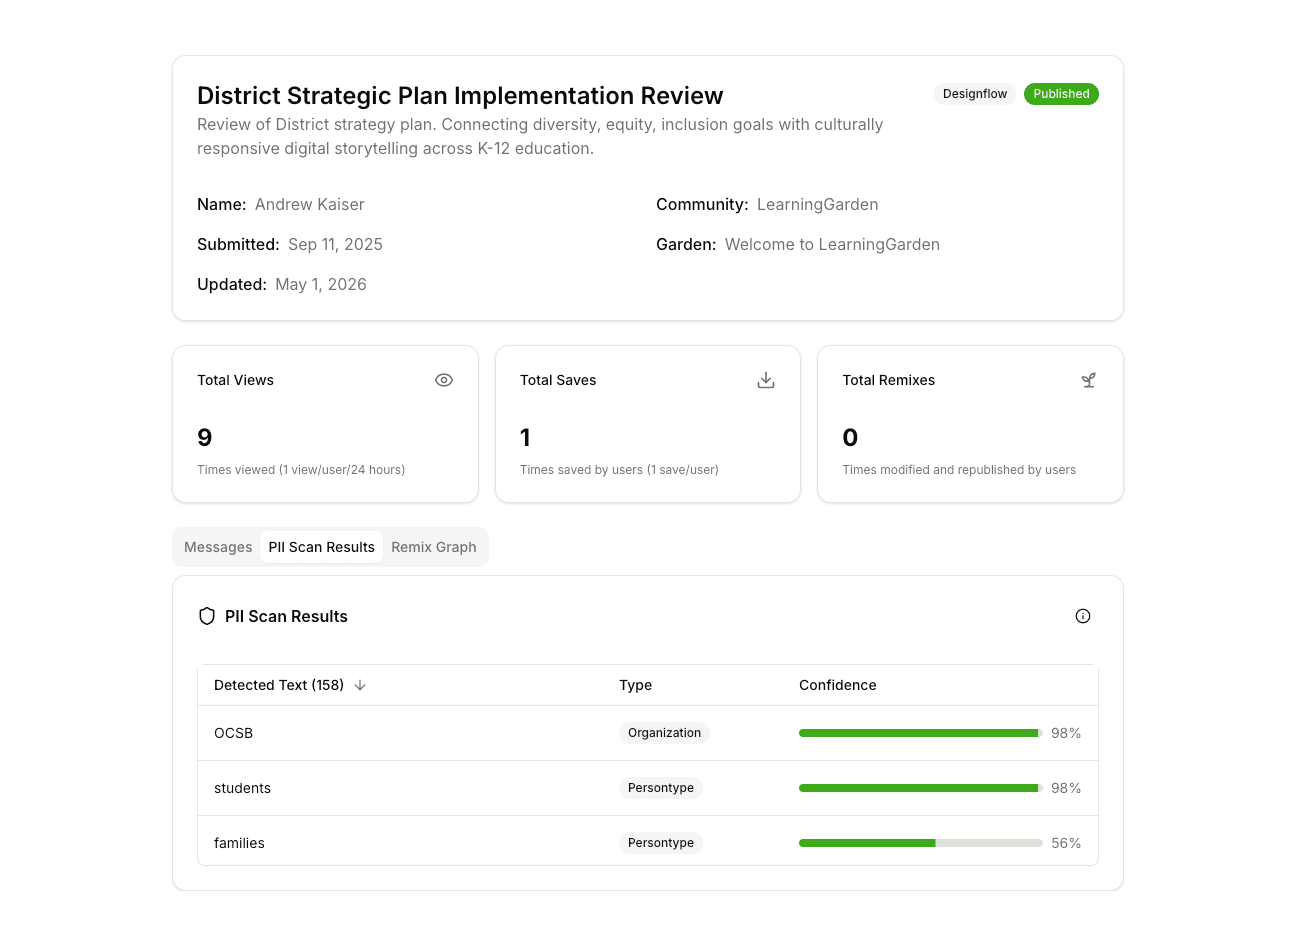Image resolution: width=1305 pixels, height=945 pixels.
Task: Click 'Times saved by users (1 save/user)' text
Action: [x=619, y=470]
